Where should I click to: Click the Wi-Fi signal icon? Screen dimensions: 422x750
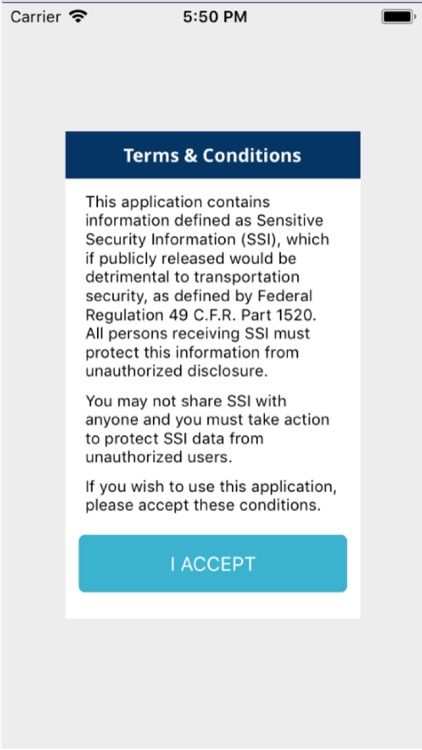(78, 17)
